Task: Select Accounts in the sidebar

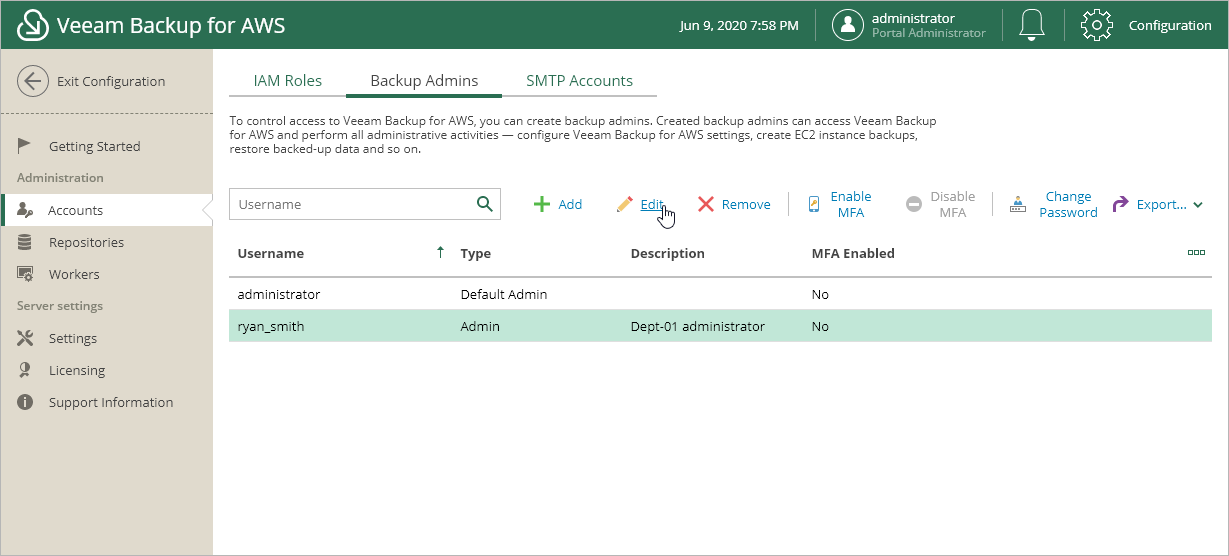Action: coord(75,210)
